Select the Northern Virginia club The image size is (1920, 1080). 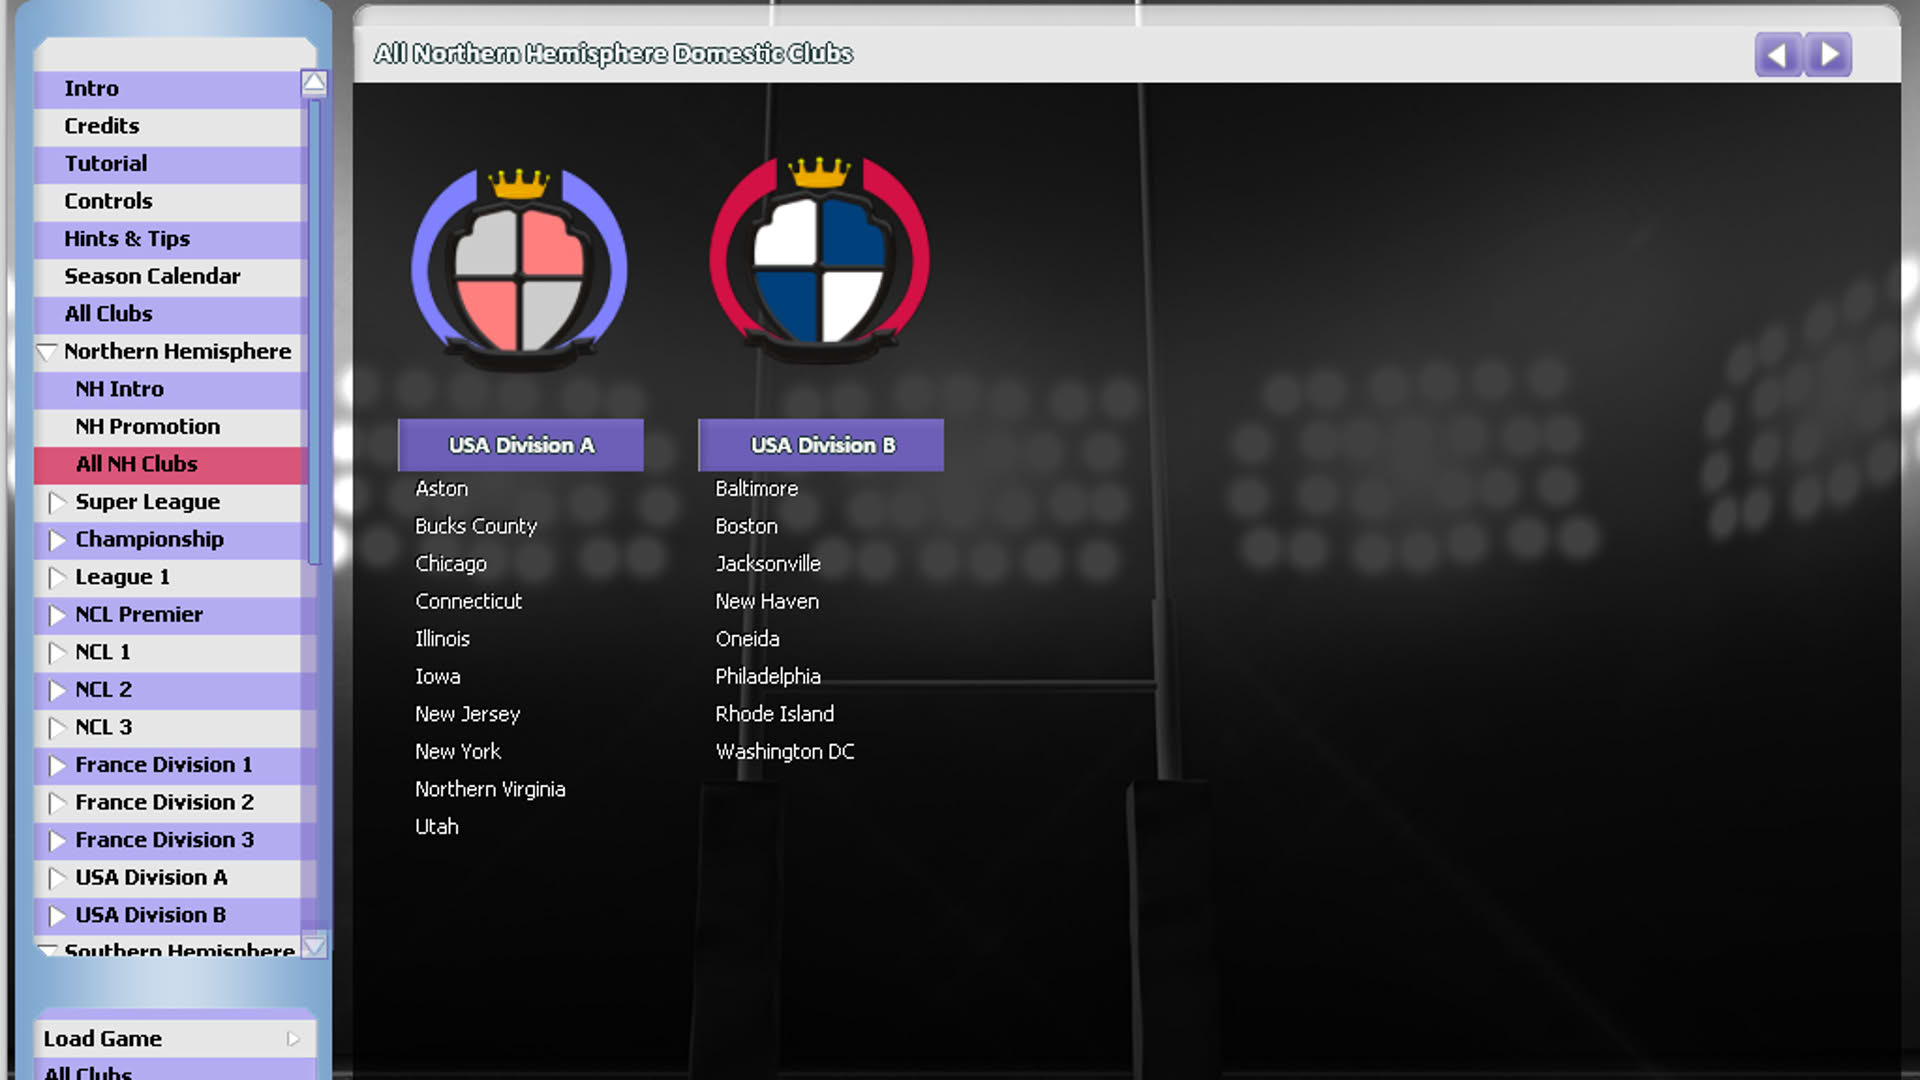tap(490, 790)
